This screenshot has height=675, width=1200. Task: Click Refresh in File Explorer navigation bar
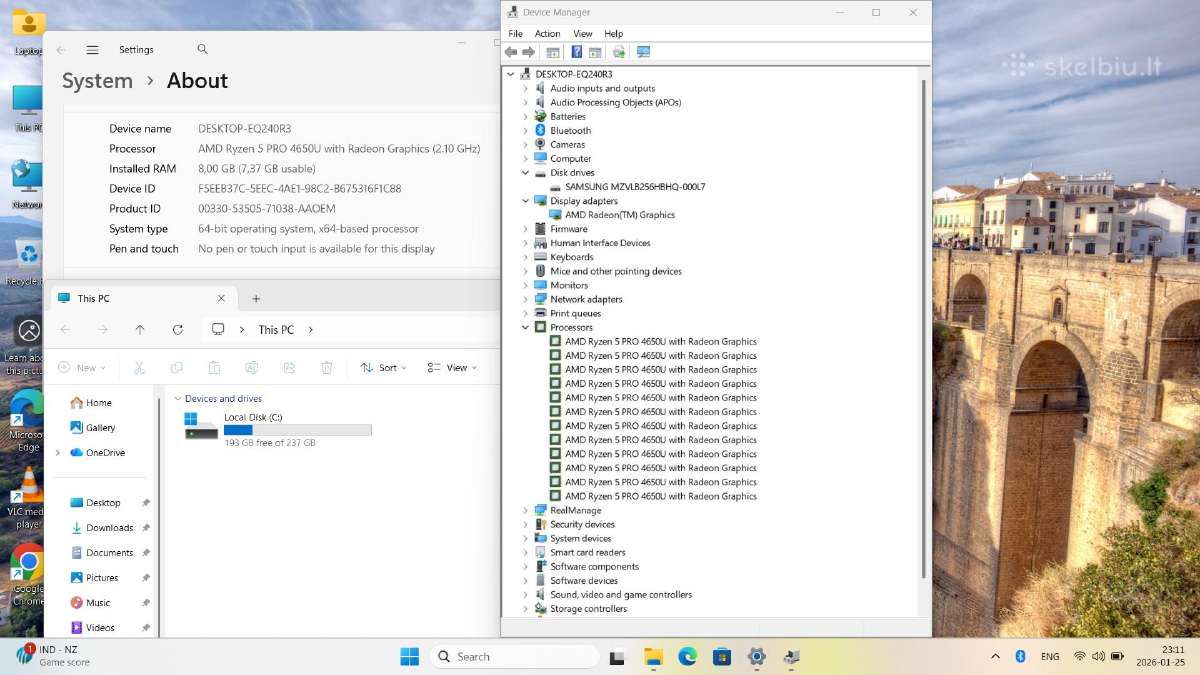[x=177, y=329]
